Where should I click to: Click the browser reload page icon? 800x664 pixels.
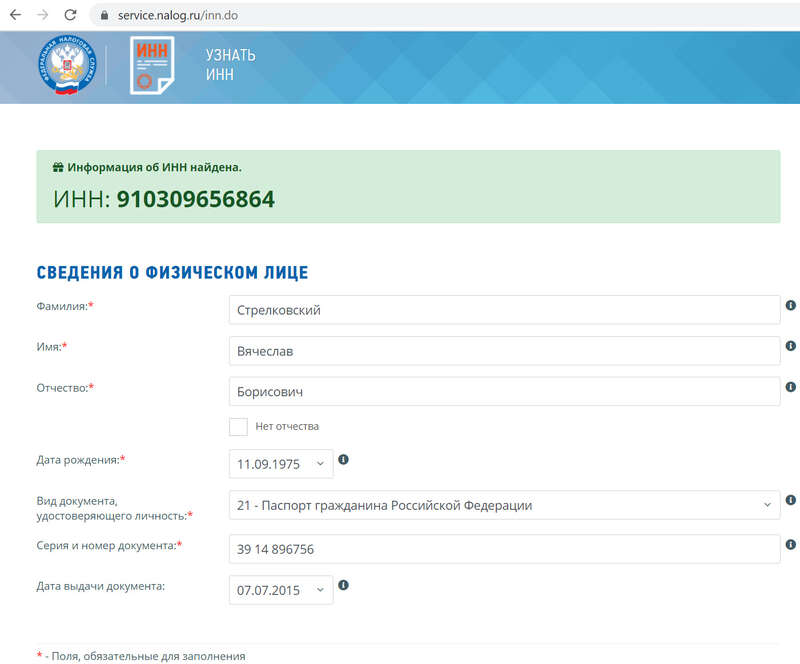coord(70,15)
